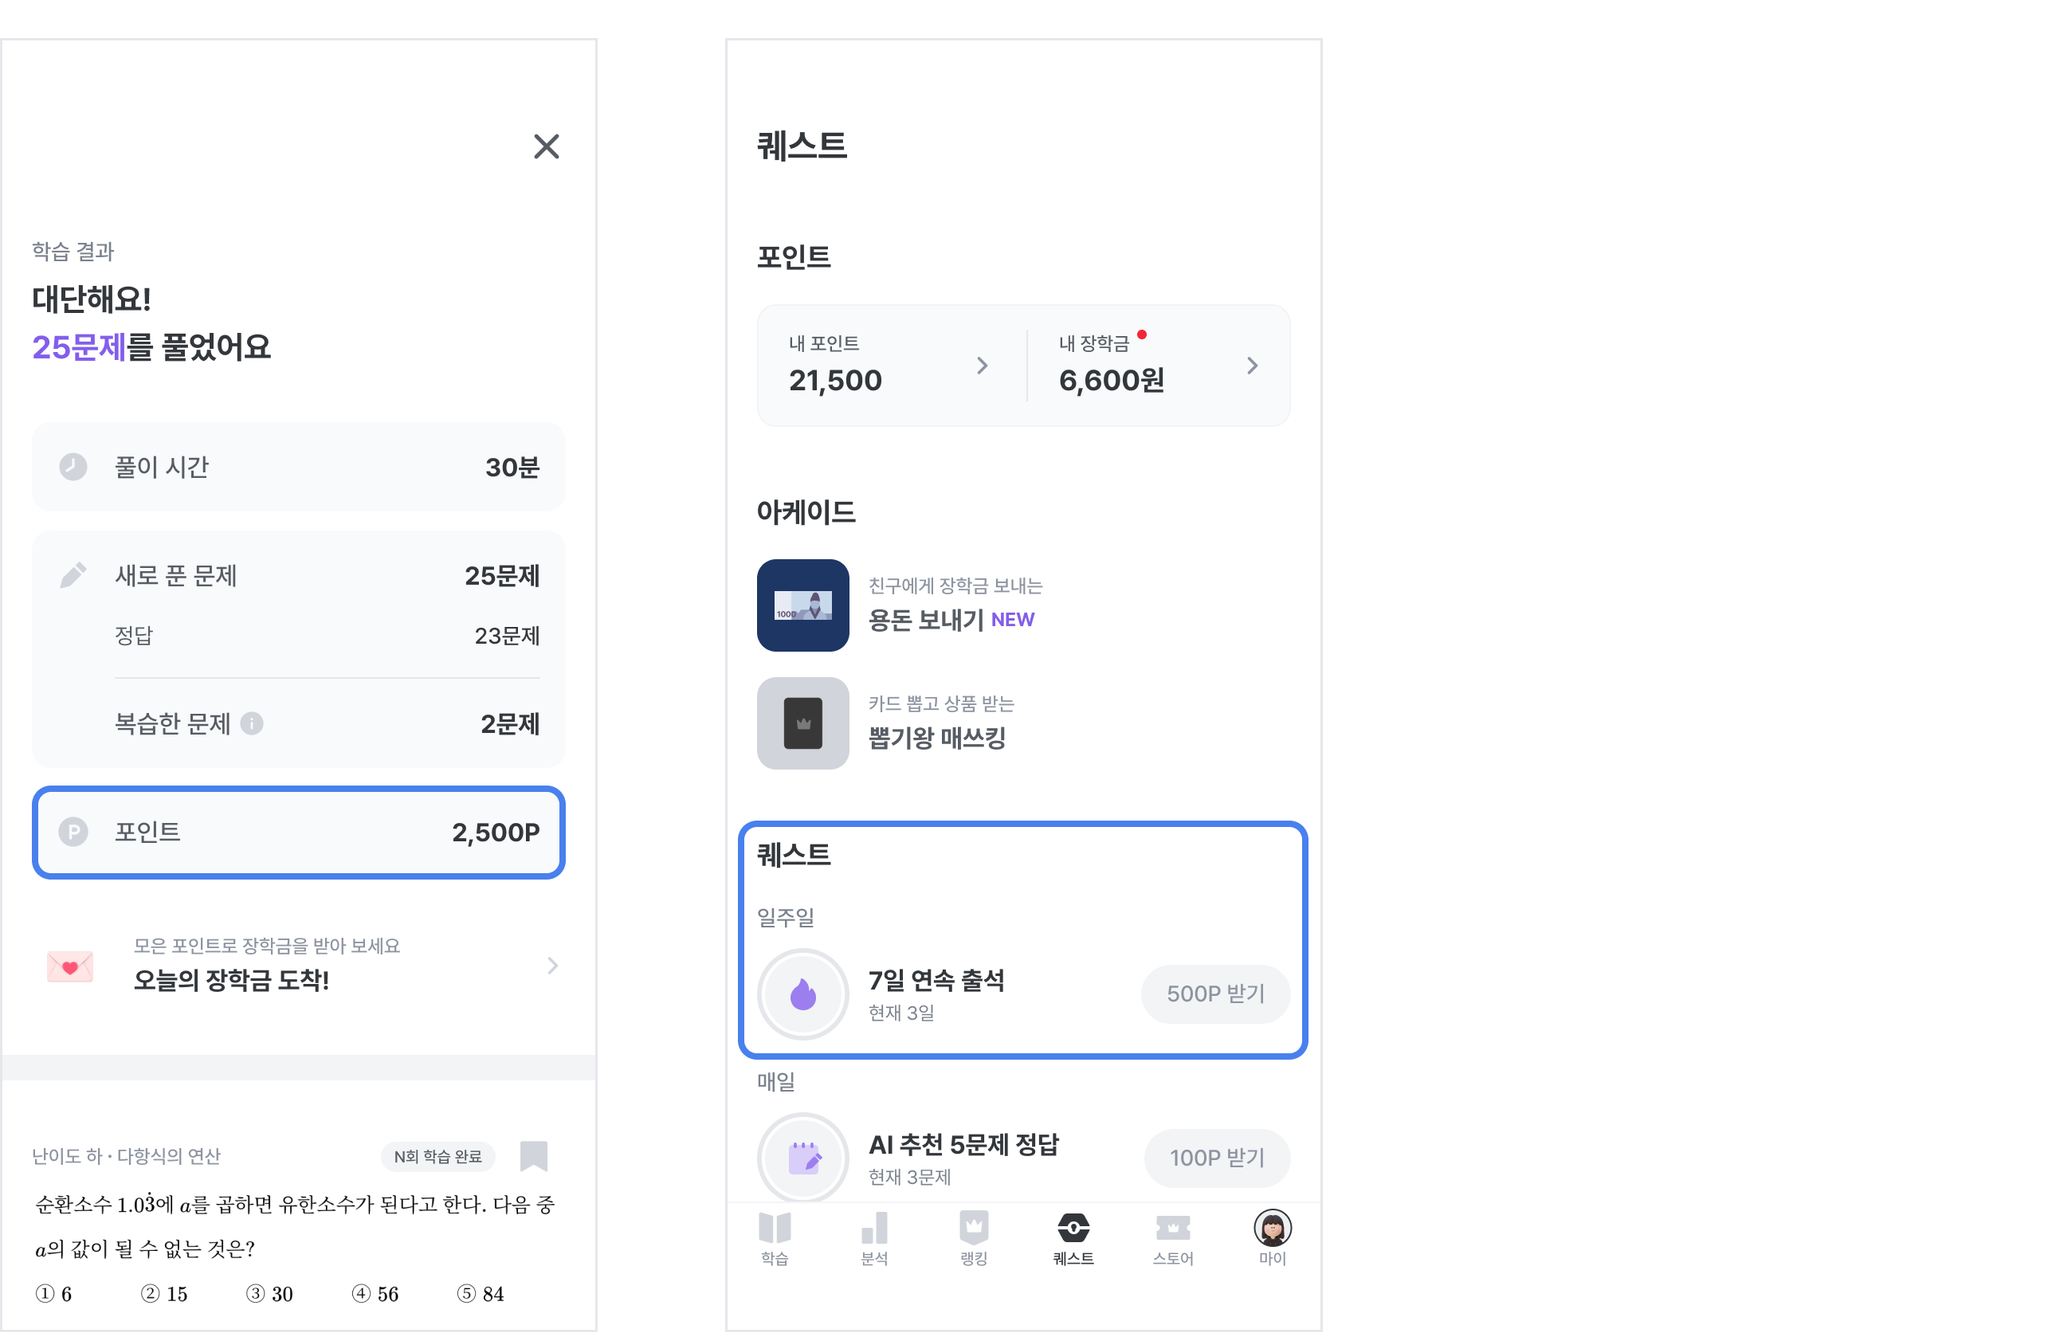Select answer choice ④ 56
The width and height of the screenshot is (2048, 1332).
[375, 1294]
